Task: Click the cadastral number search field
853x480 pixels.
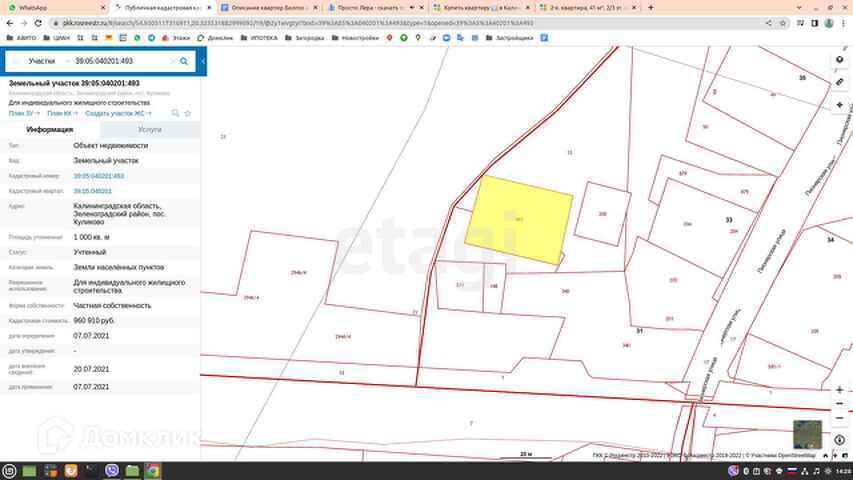Action: pos(120,61)
